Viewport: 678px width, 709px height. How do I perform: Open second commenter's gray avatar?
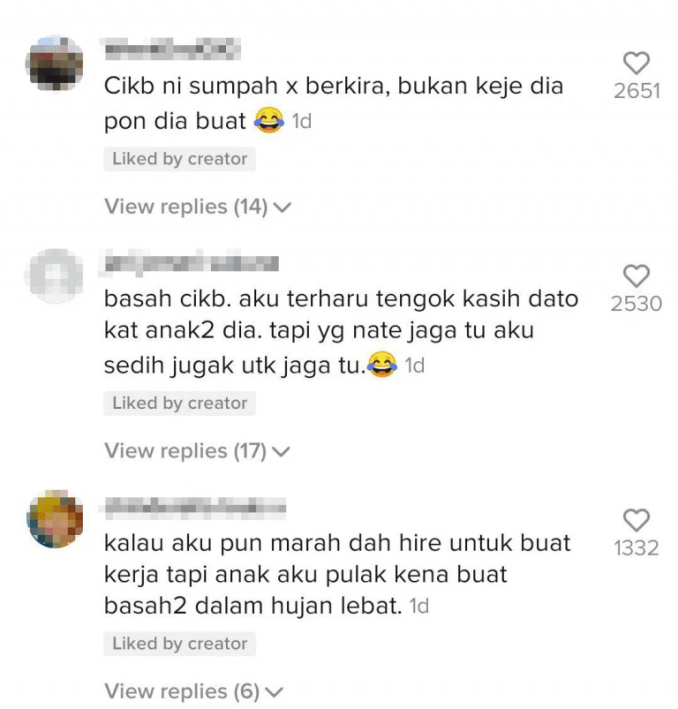56,275
